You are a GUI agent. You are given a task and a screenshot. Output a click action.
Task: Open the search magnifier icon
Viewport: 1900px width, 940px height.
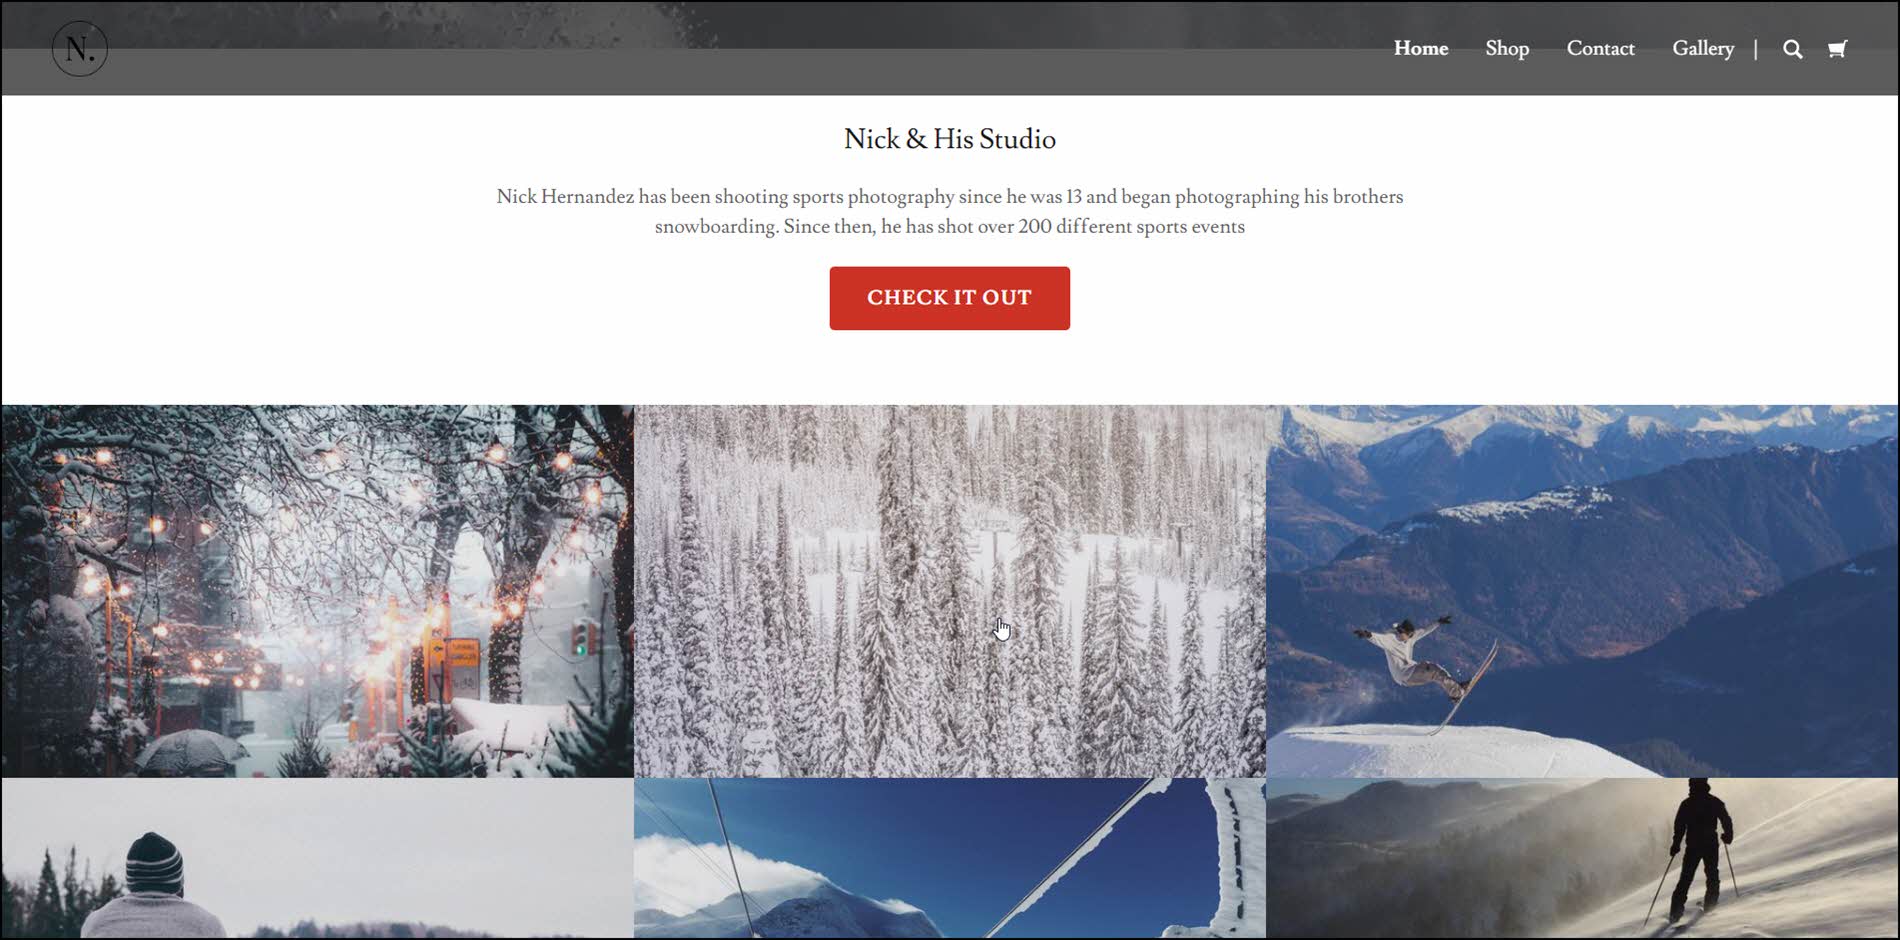(1793, 49)
